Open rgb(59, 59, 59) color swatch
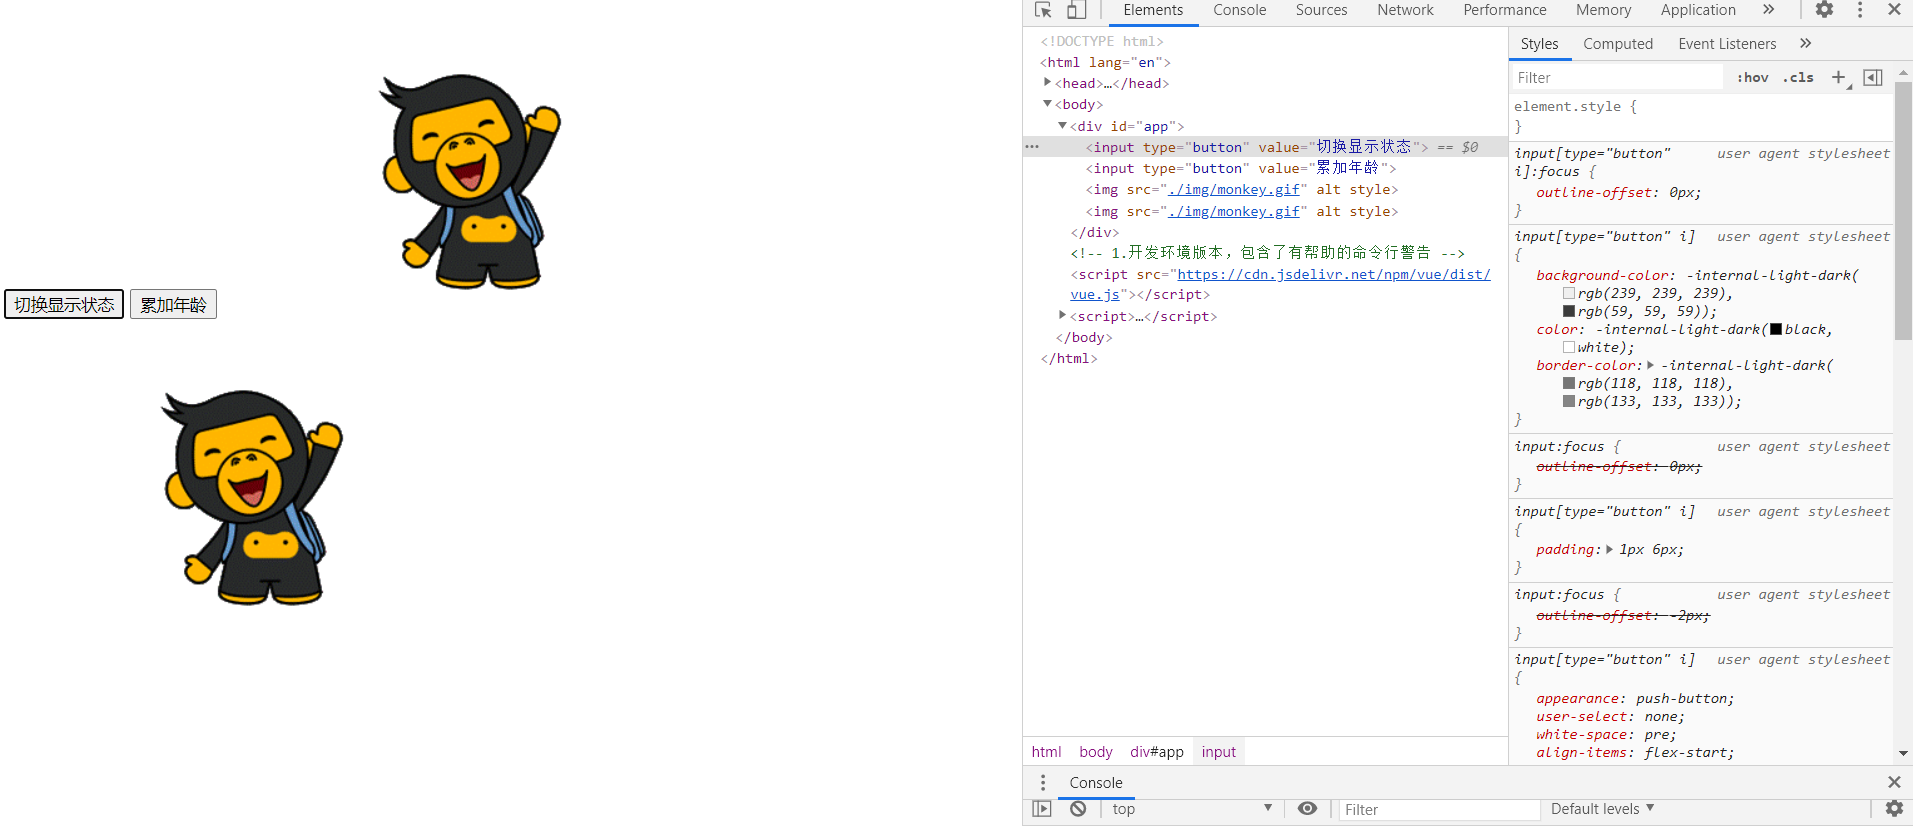Screen dimensions: 1913x831 (1569, 311)
